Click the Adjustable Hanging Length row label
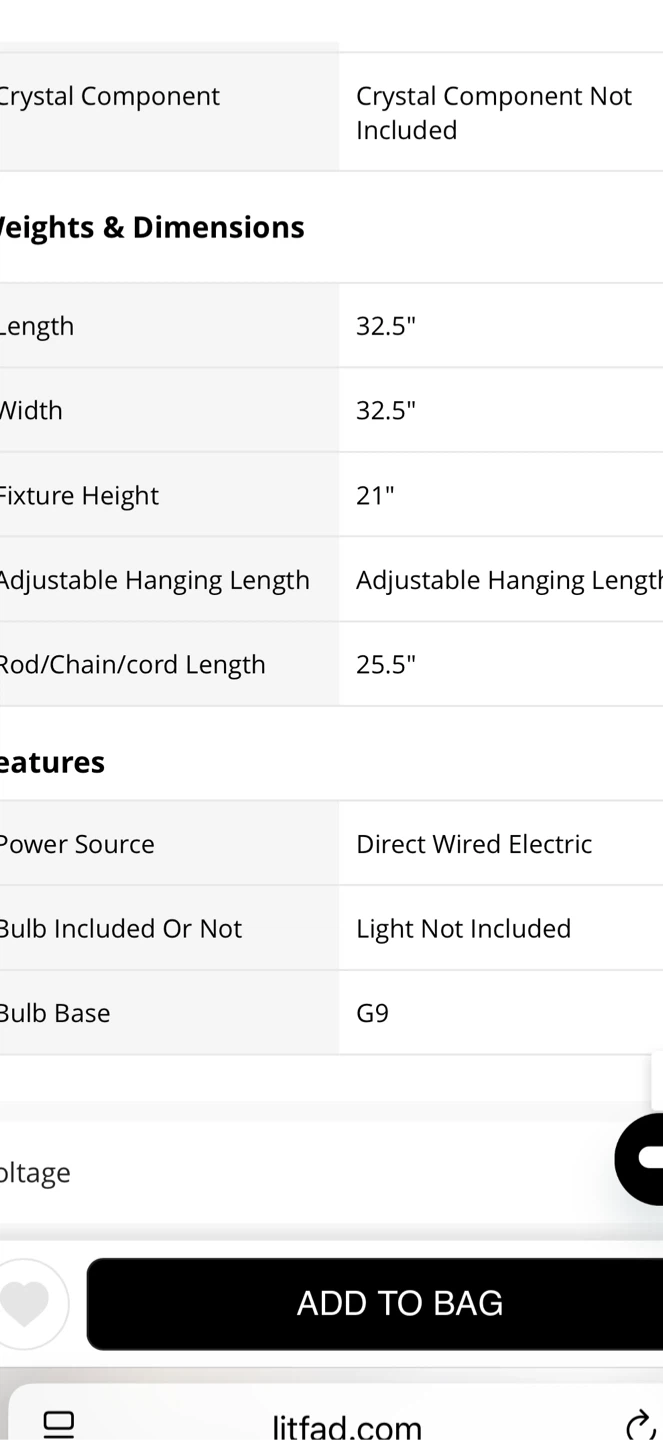Image resolution: width=663 pixels, height=1440 pixels. tap(153, 580)
